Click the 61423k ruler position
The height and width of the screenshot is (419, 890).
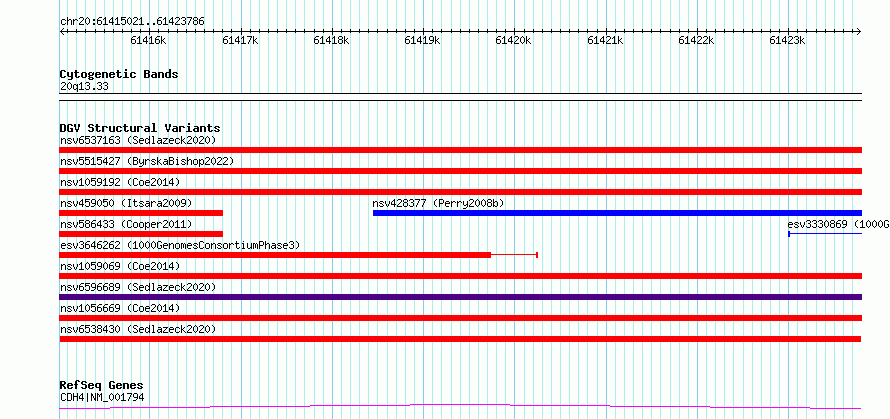788,40
